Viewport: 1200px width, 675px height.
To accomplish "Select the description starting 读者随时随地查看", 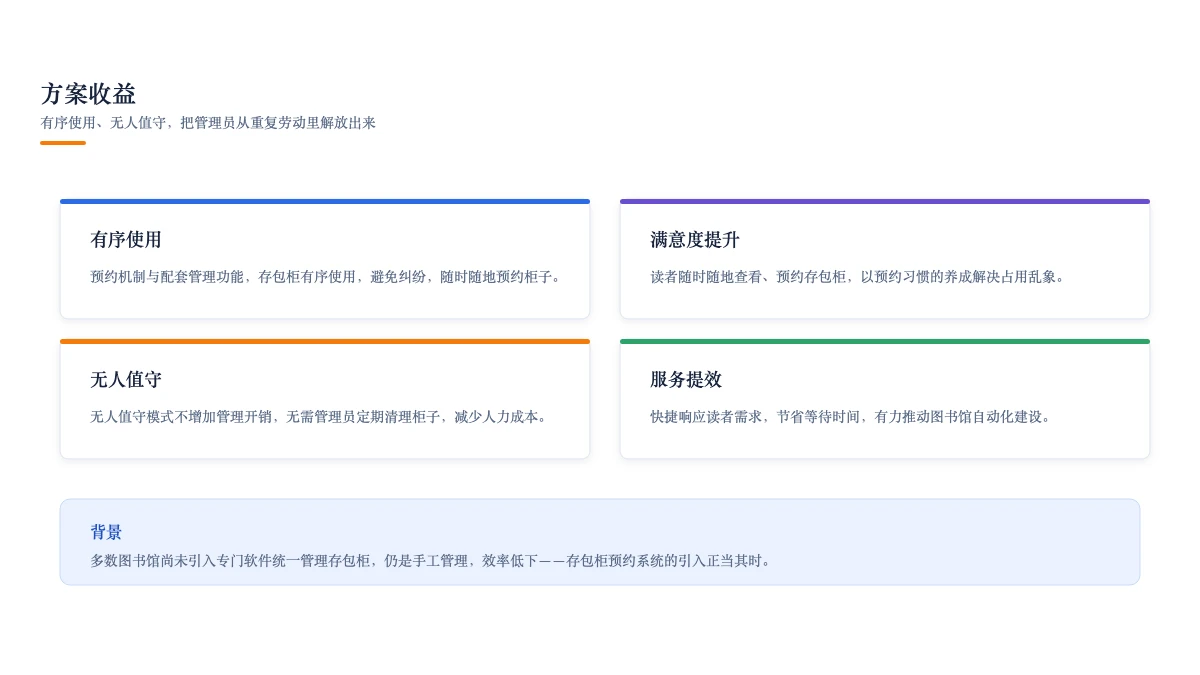I will coord(860,277).
